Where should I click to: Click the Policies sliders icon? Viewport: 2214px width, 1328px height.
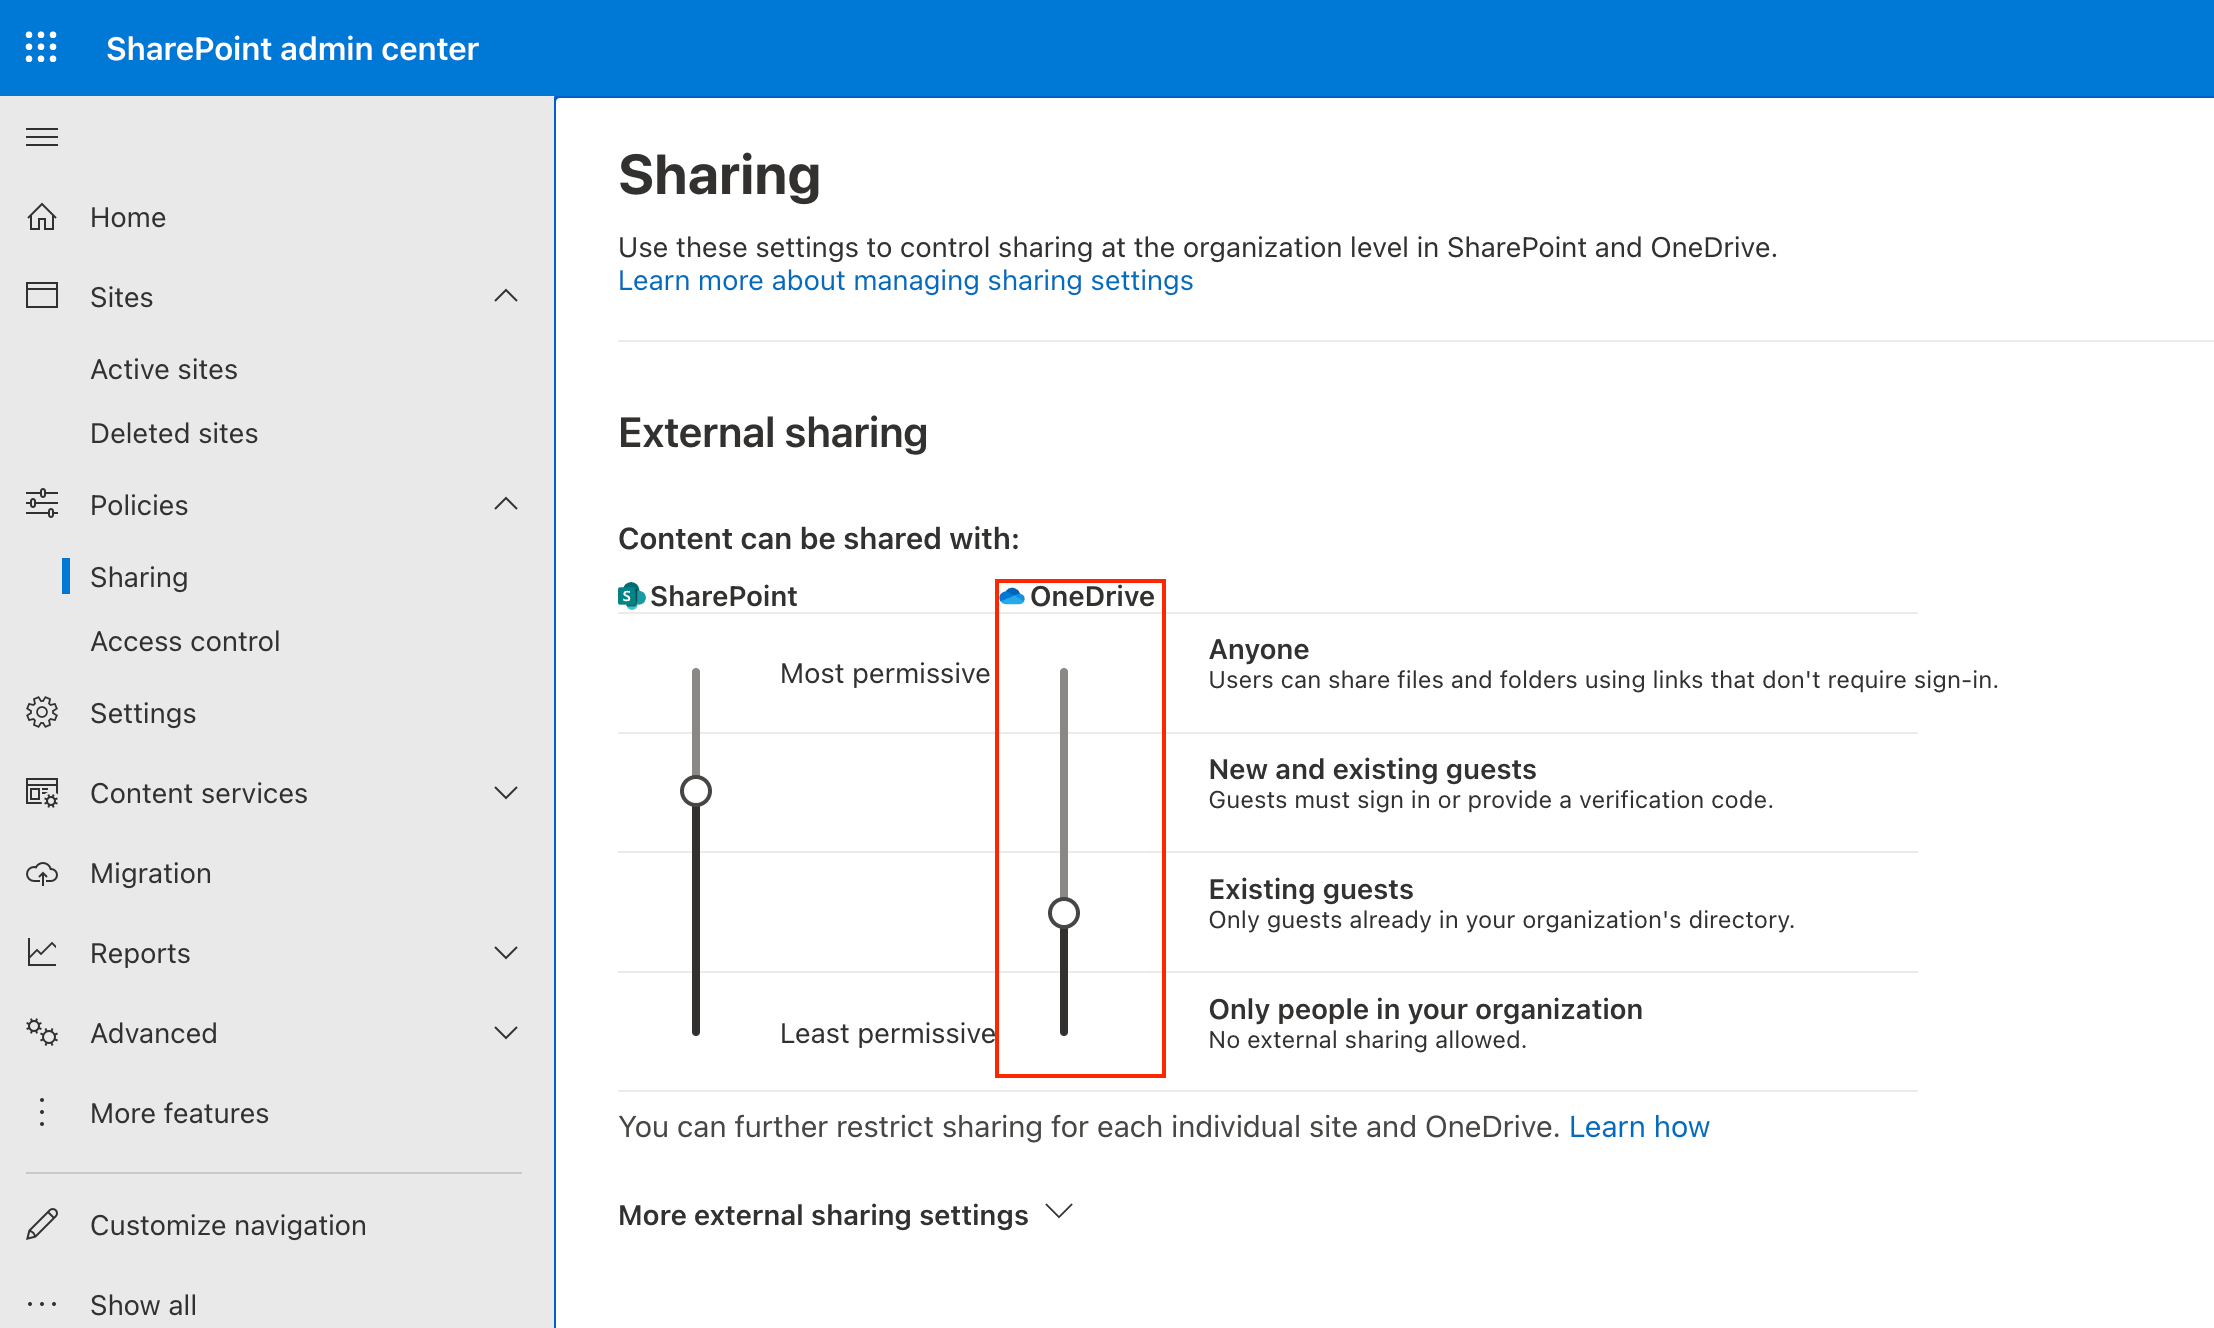(x=42, y=504)
